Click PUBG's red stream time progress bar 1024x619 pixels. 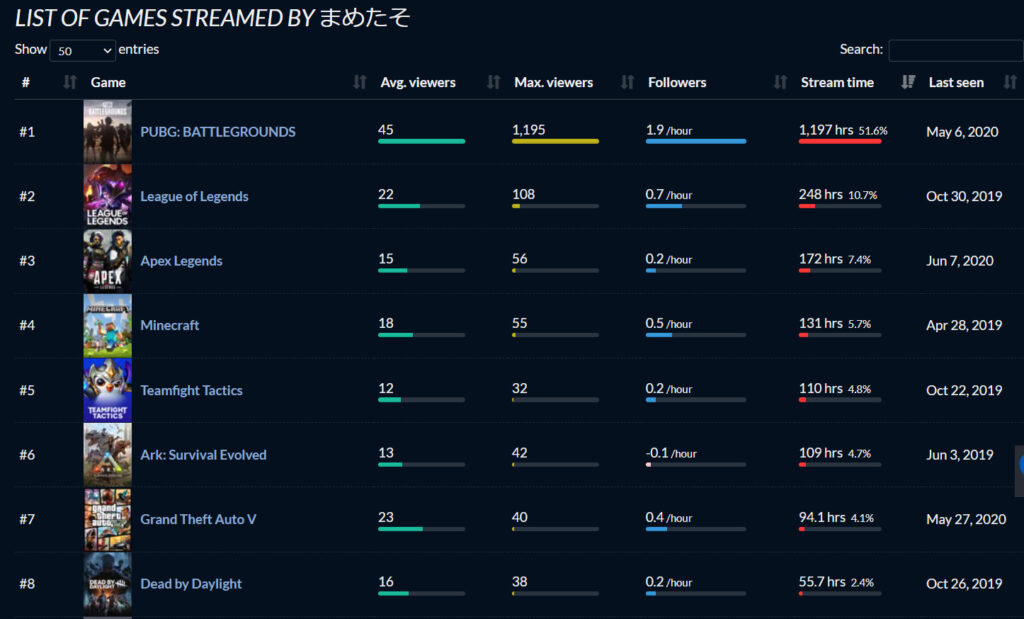coord(840,142)
